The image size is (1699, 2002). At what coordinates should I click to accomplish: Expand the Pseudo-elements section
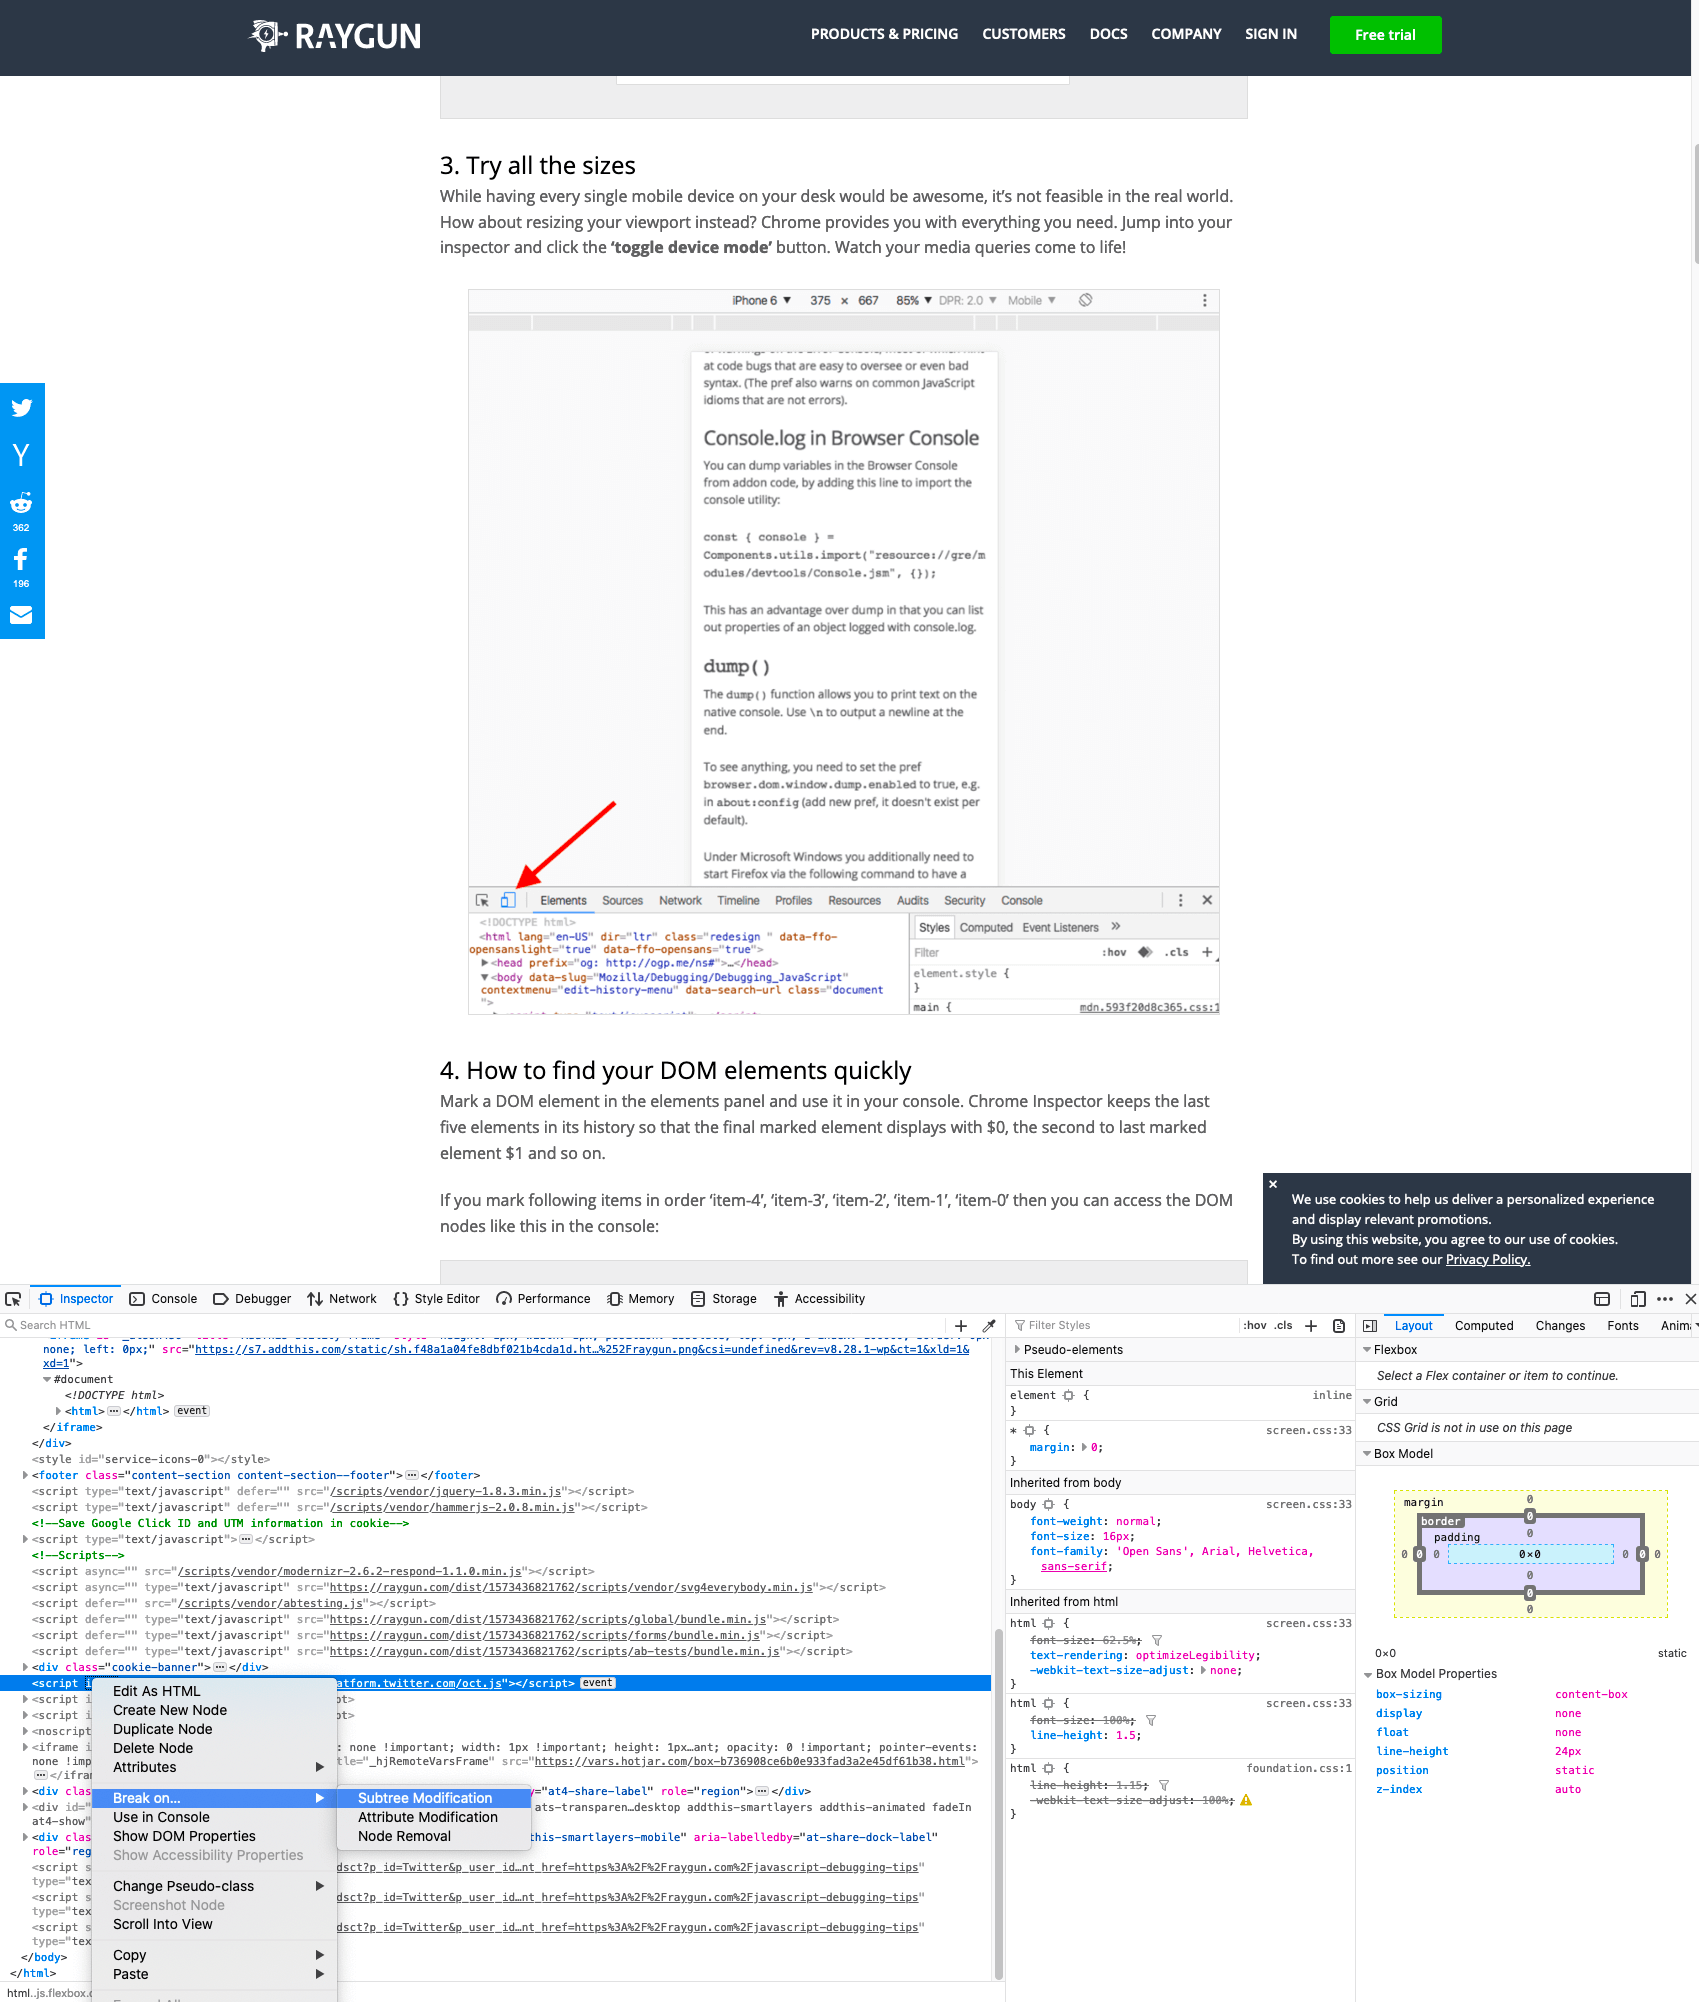point(1017,1350)
